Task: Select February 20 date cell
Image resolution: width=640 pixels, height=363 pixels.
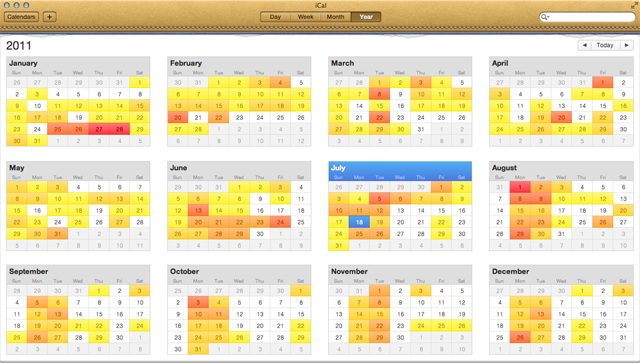Action: tap(178, 117)
